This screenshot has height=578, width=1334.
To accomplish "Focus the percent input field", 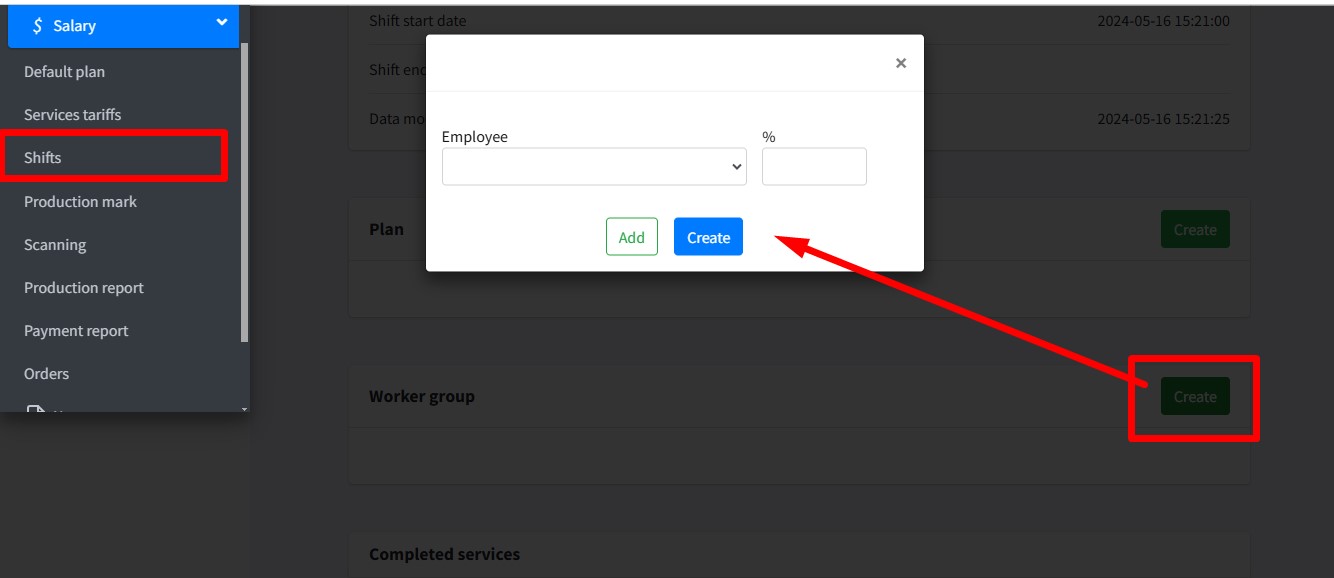I will click(x=813, y=167).
